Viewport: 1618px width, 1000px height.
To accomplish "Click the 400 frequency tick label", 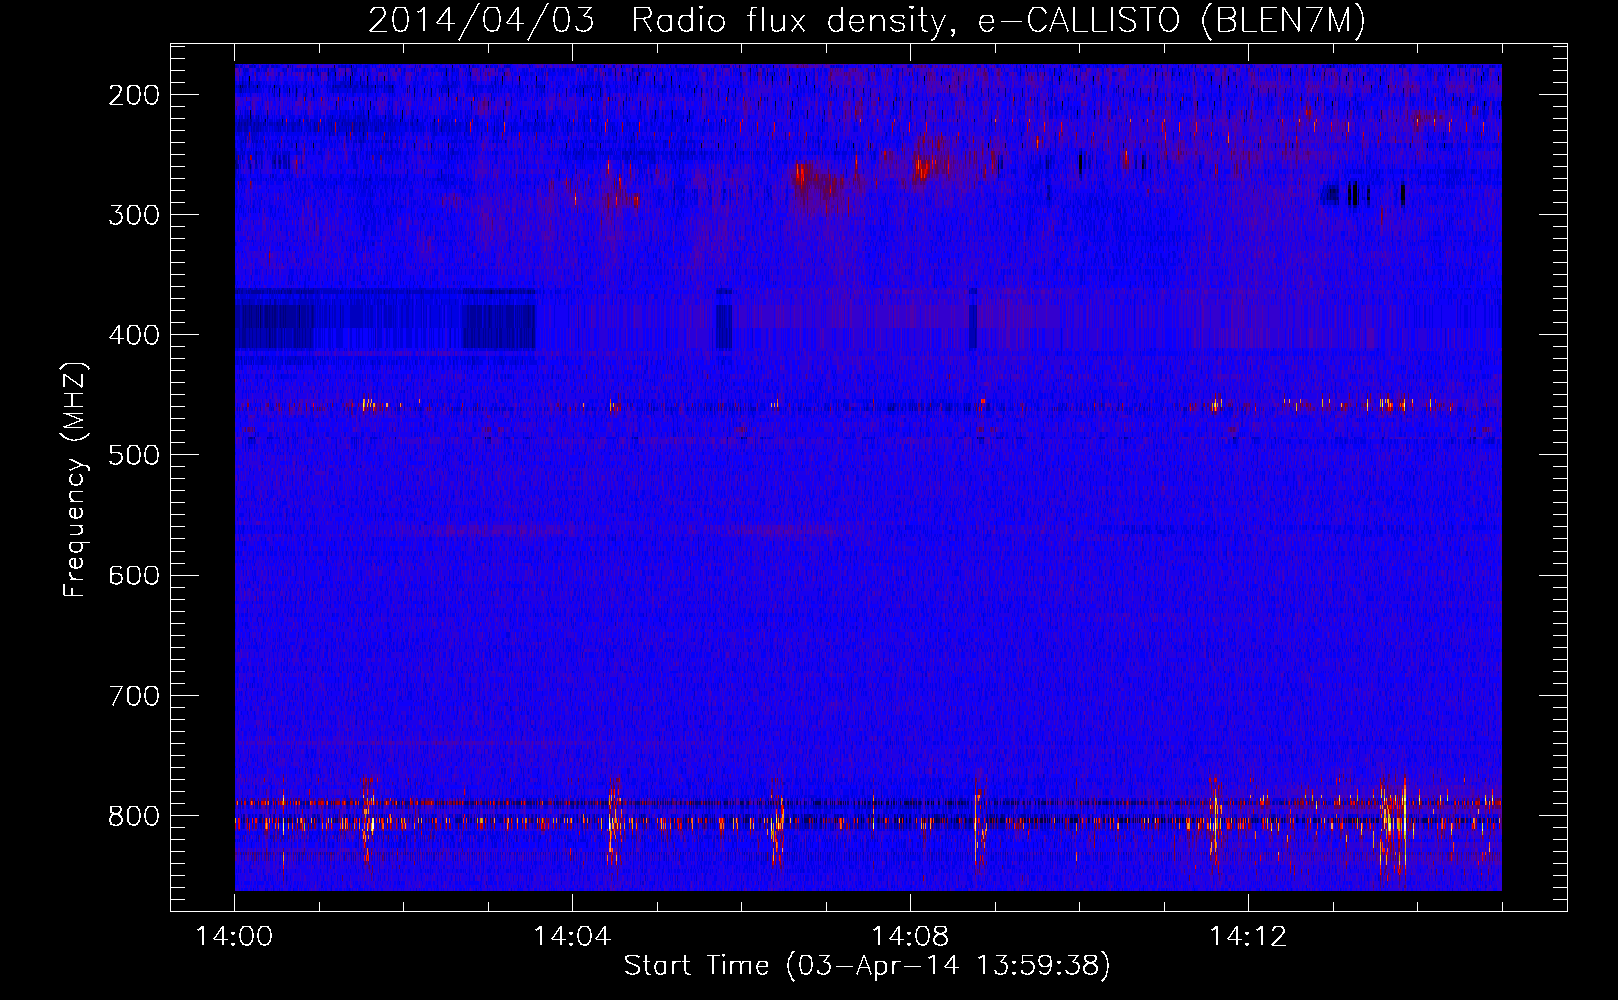I will pos(134,336).
